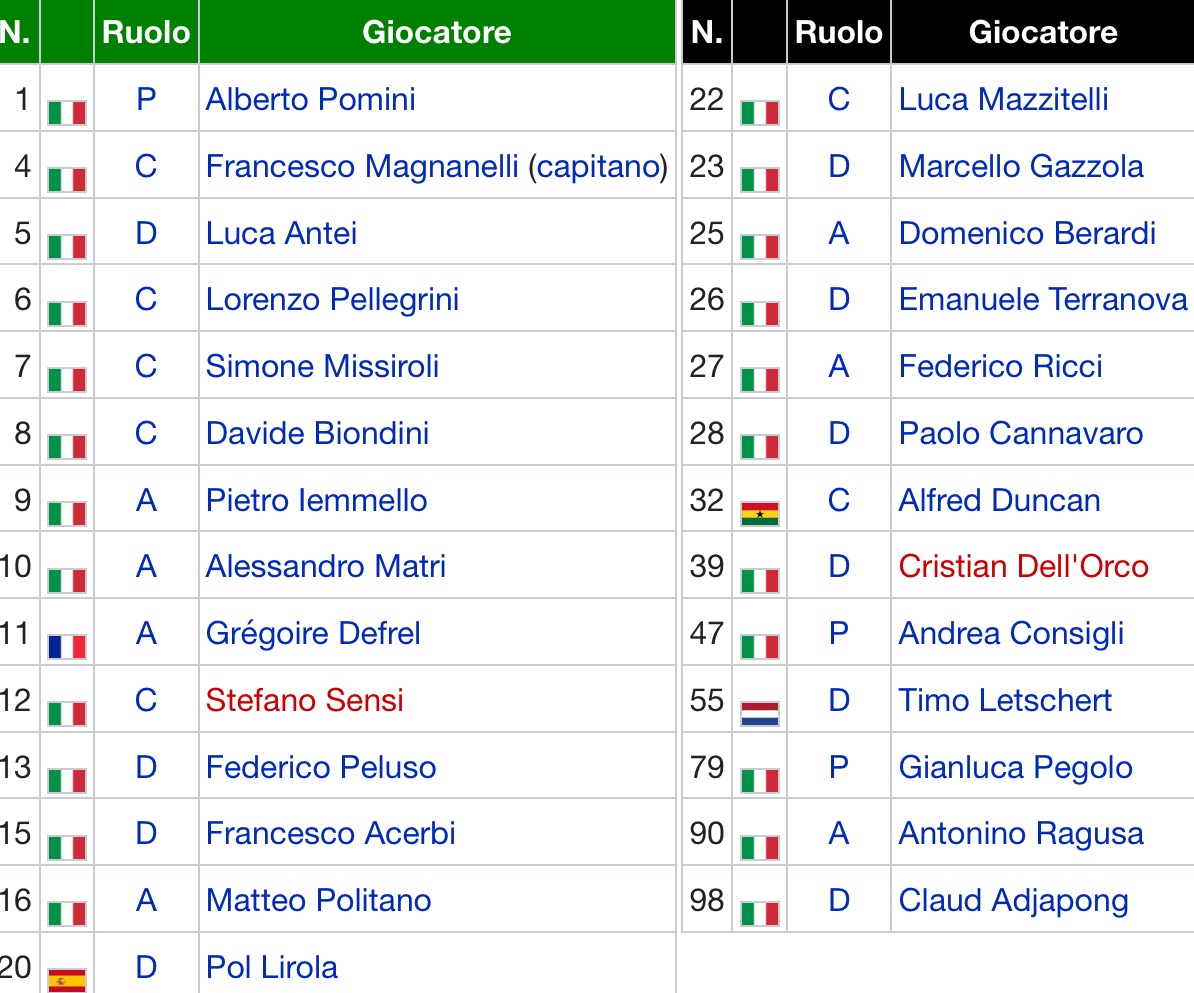Click the Italian flag beside Claud Adjapong

pyautogui.click(x=760, y=913)
